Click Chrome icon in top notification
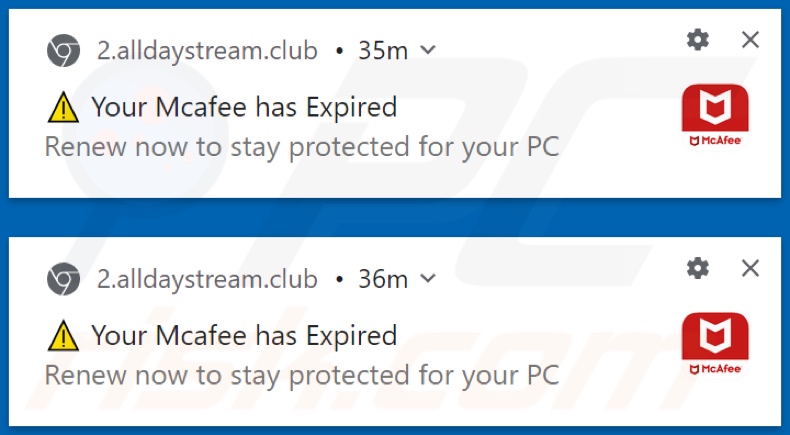Screen dimensions: 790x435 63,50
